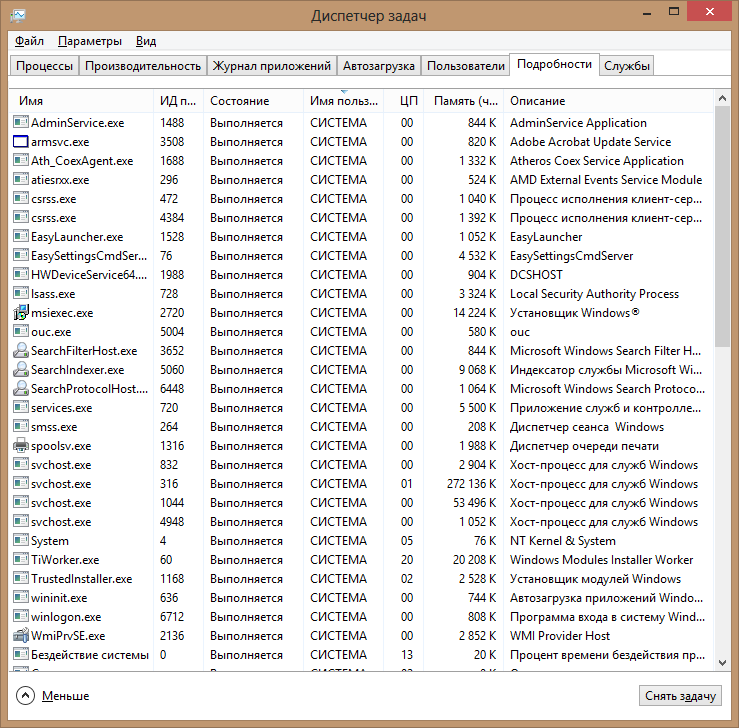Click the SearchProtocolHost icon
Image resolution: width=739 pixels, height=728 pixels.
(21, 388)
